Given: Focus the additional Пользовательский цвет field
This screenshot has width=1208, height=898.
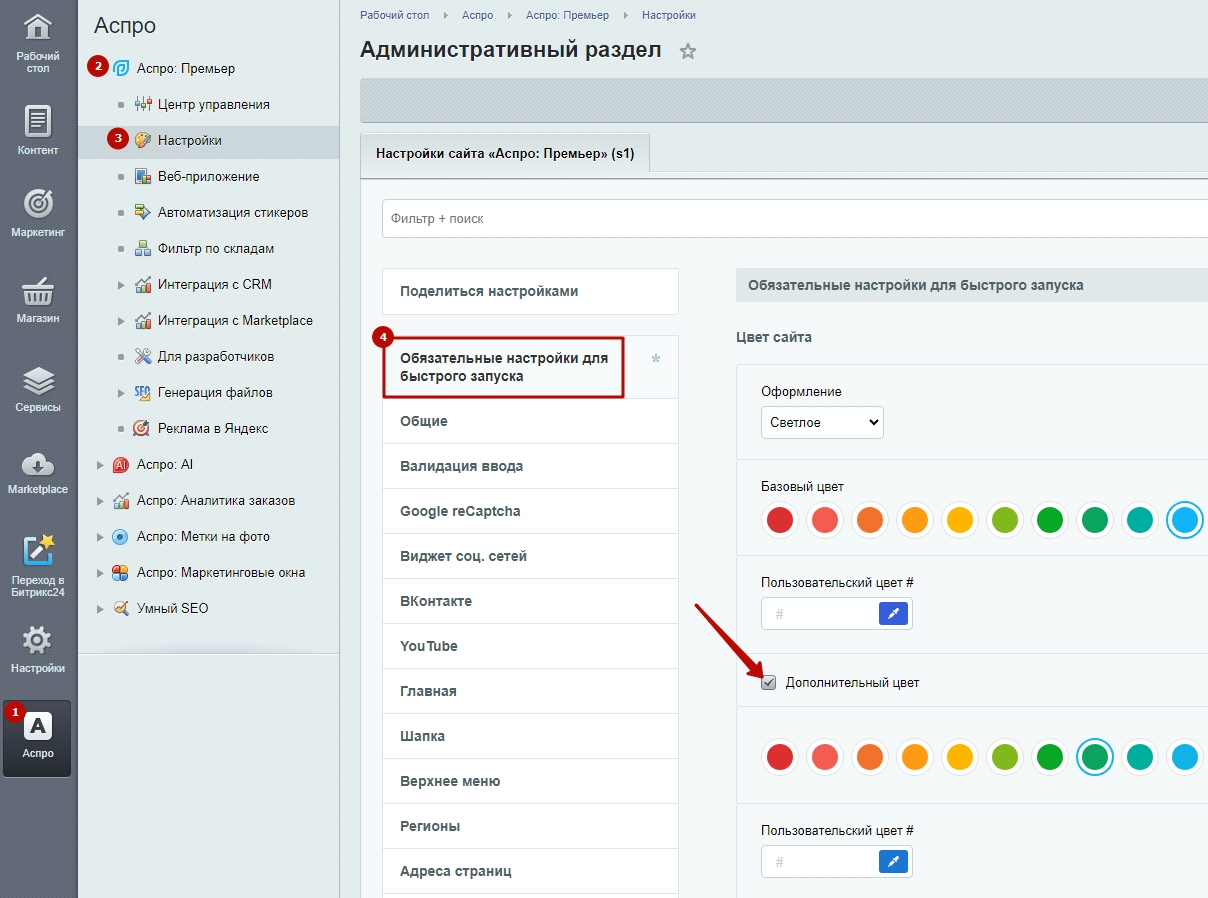Looking at the screenshot, I should 820,860.
